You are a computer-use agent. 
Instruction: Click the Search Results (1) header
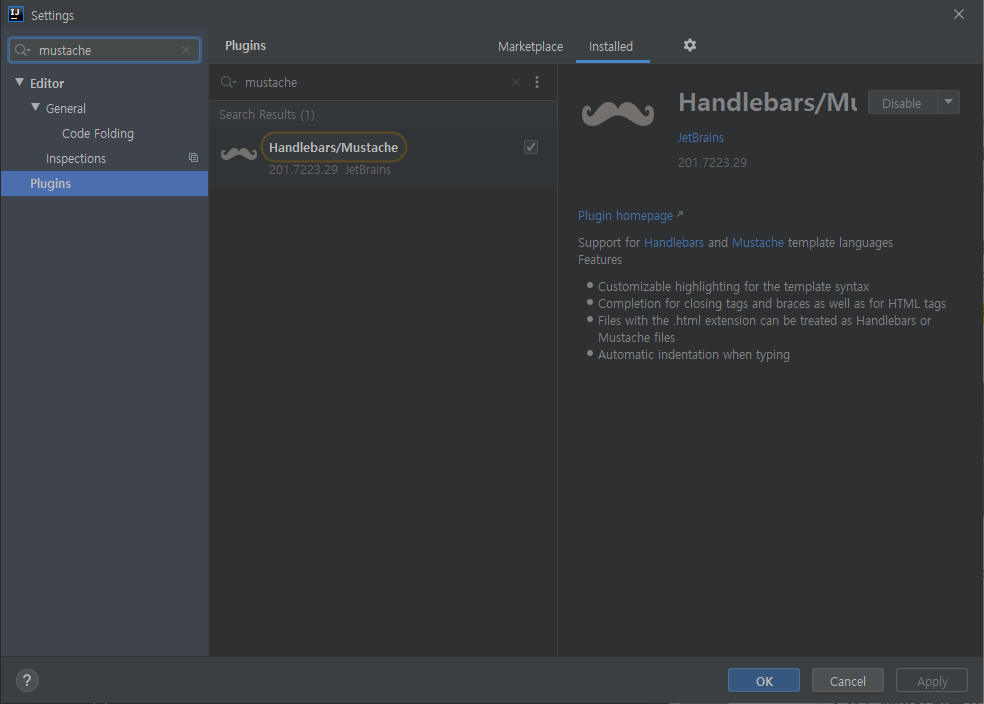point(267,115)
